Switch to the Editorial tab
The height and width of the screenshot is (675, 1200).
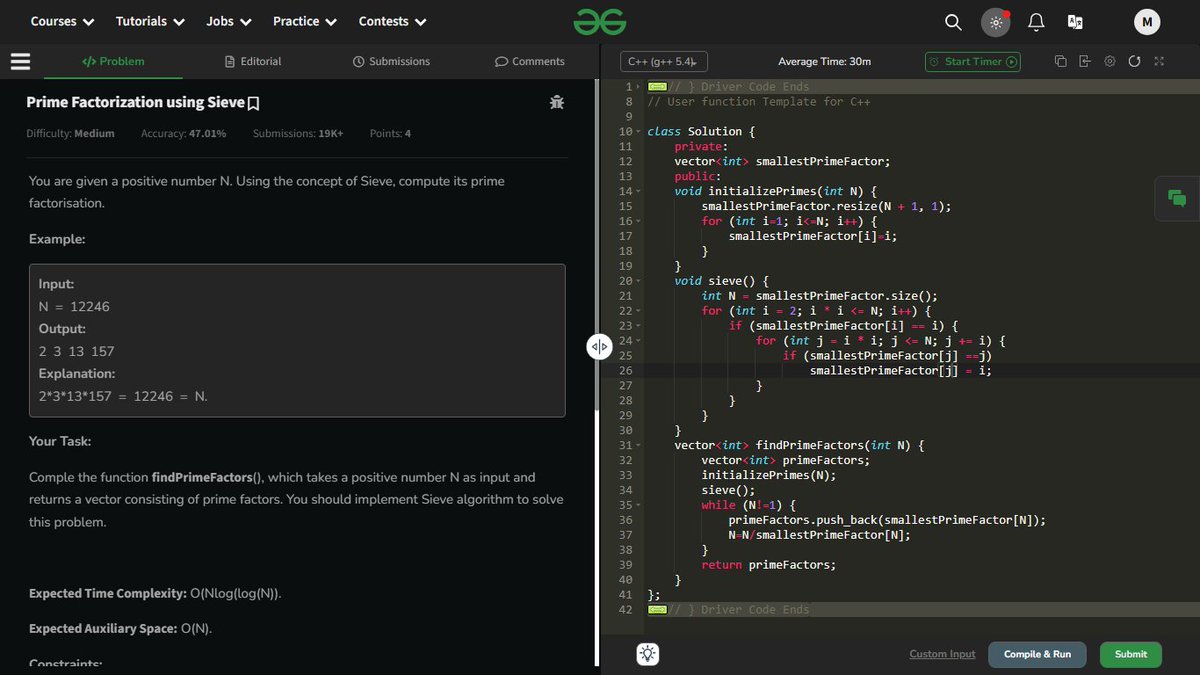[x=253, y=62]
